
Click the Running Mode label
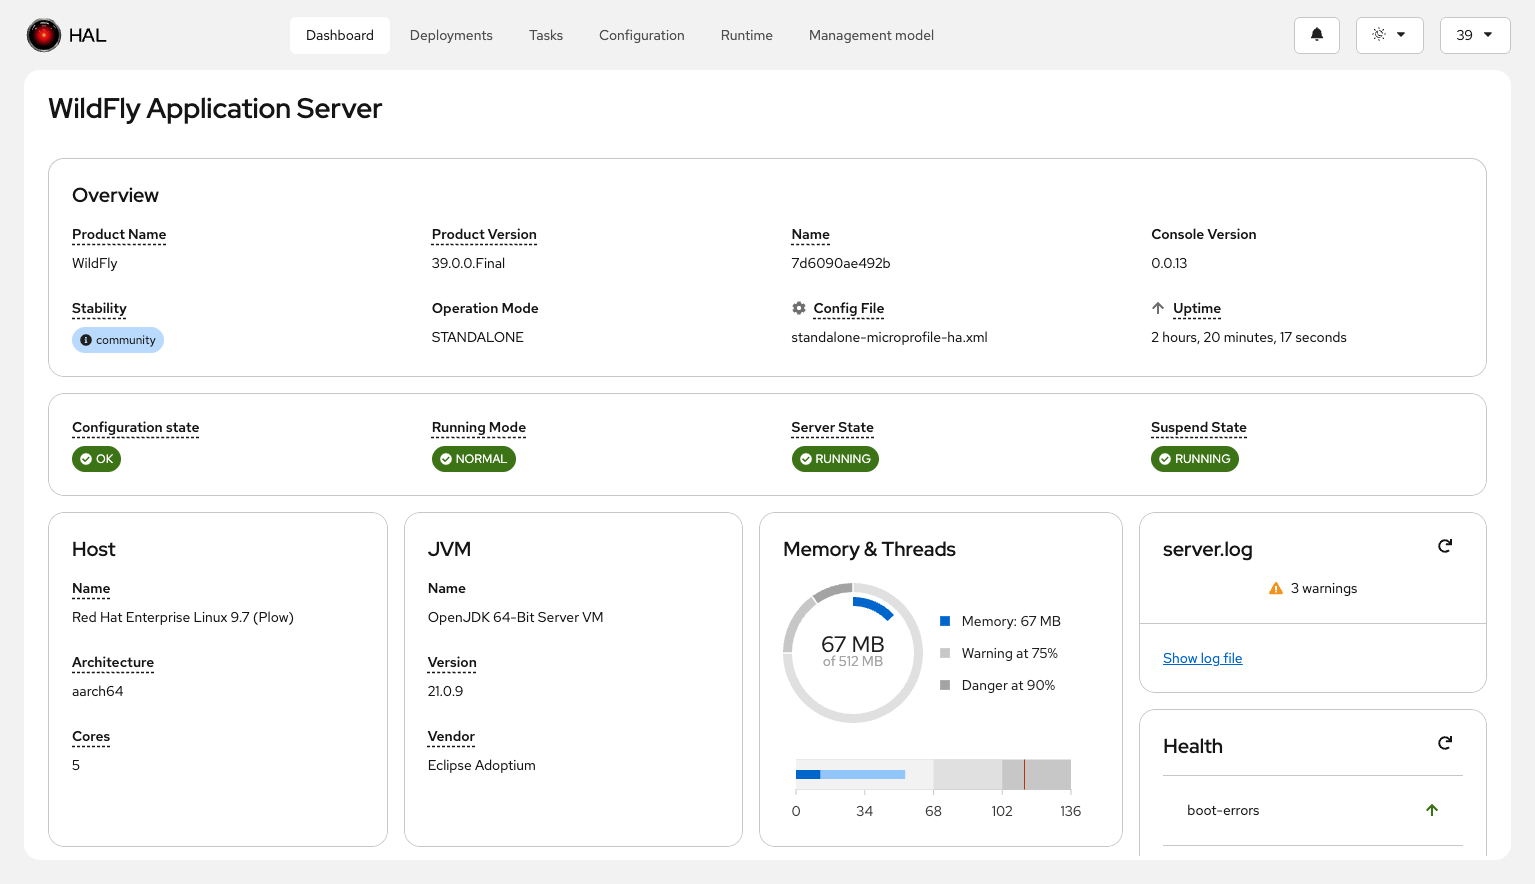[x=479, y=427]
